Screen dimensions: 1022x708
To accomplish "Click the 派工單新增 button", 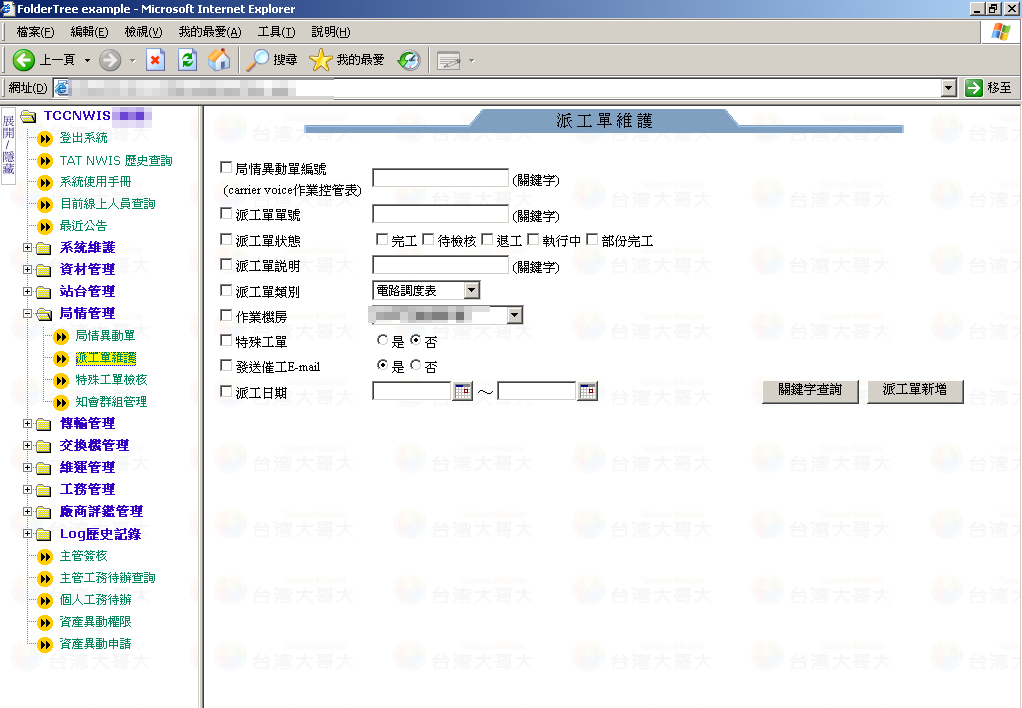I will [914, 390].
